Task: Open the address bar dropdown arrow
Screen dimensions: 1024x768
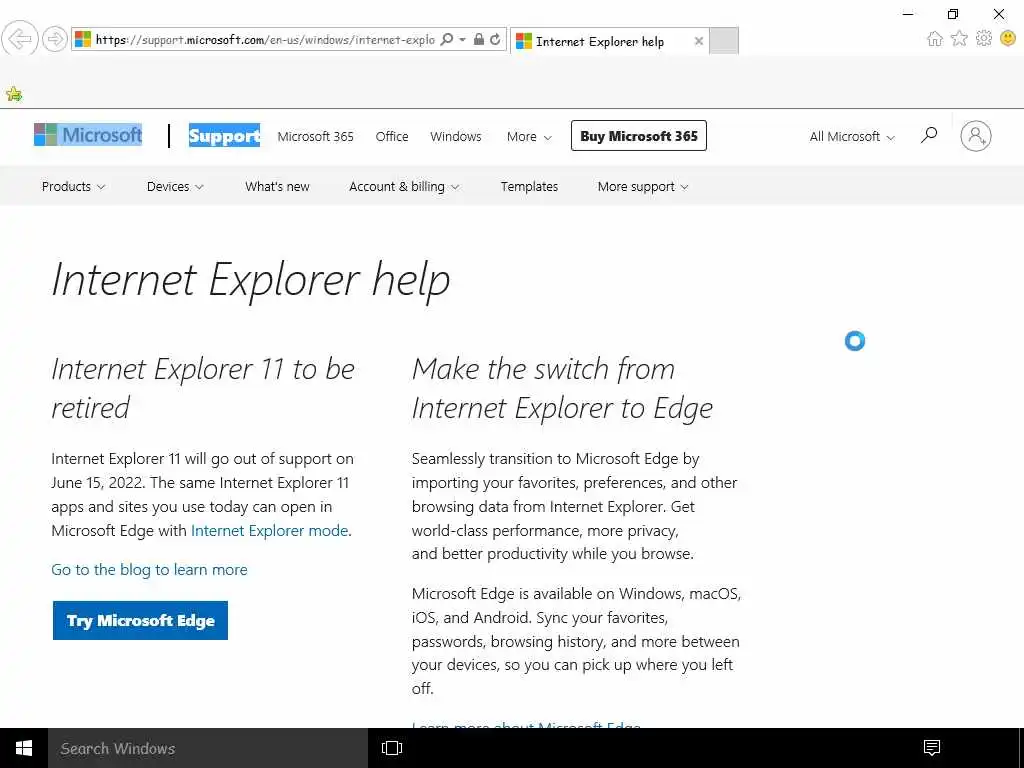Action: point(462,40)
